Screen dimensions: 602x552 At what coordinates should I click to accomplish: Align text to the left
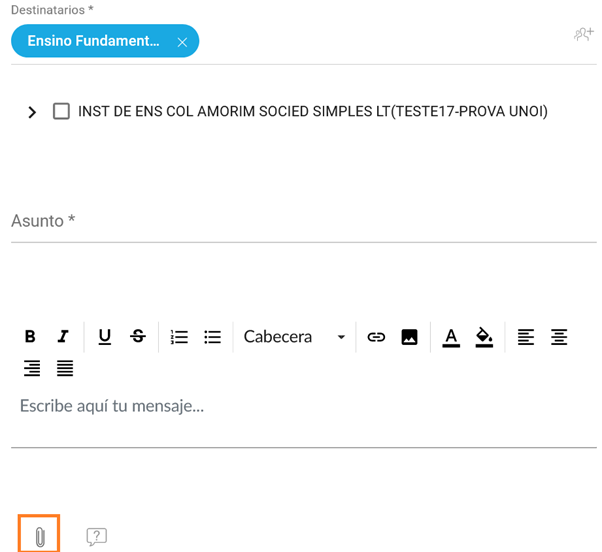click(x=526, y=337)
